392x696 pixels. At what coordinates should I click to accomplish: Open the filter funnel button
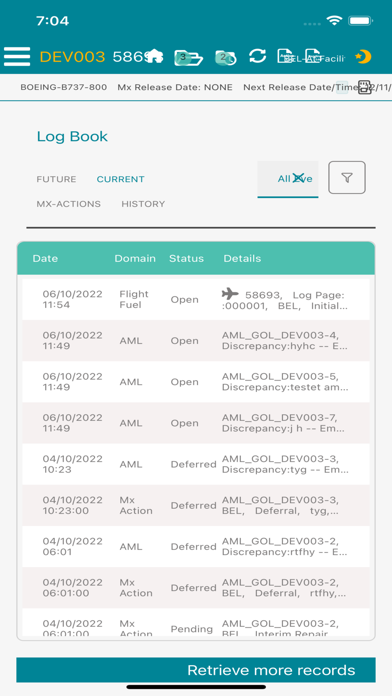tap(347, 178)
